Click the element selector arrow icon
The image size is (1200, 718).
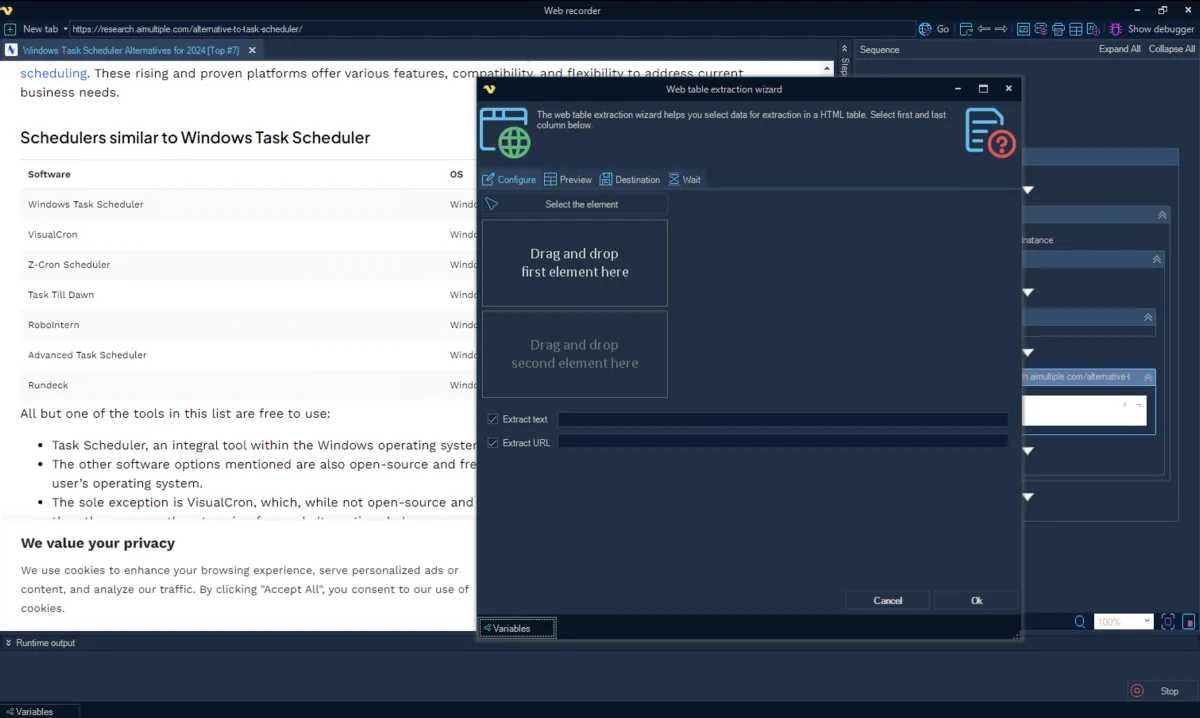[x=491, y=204]
